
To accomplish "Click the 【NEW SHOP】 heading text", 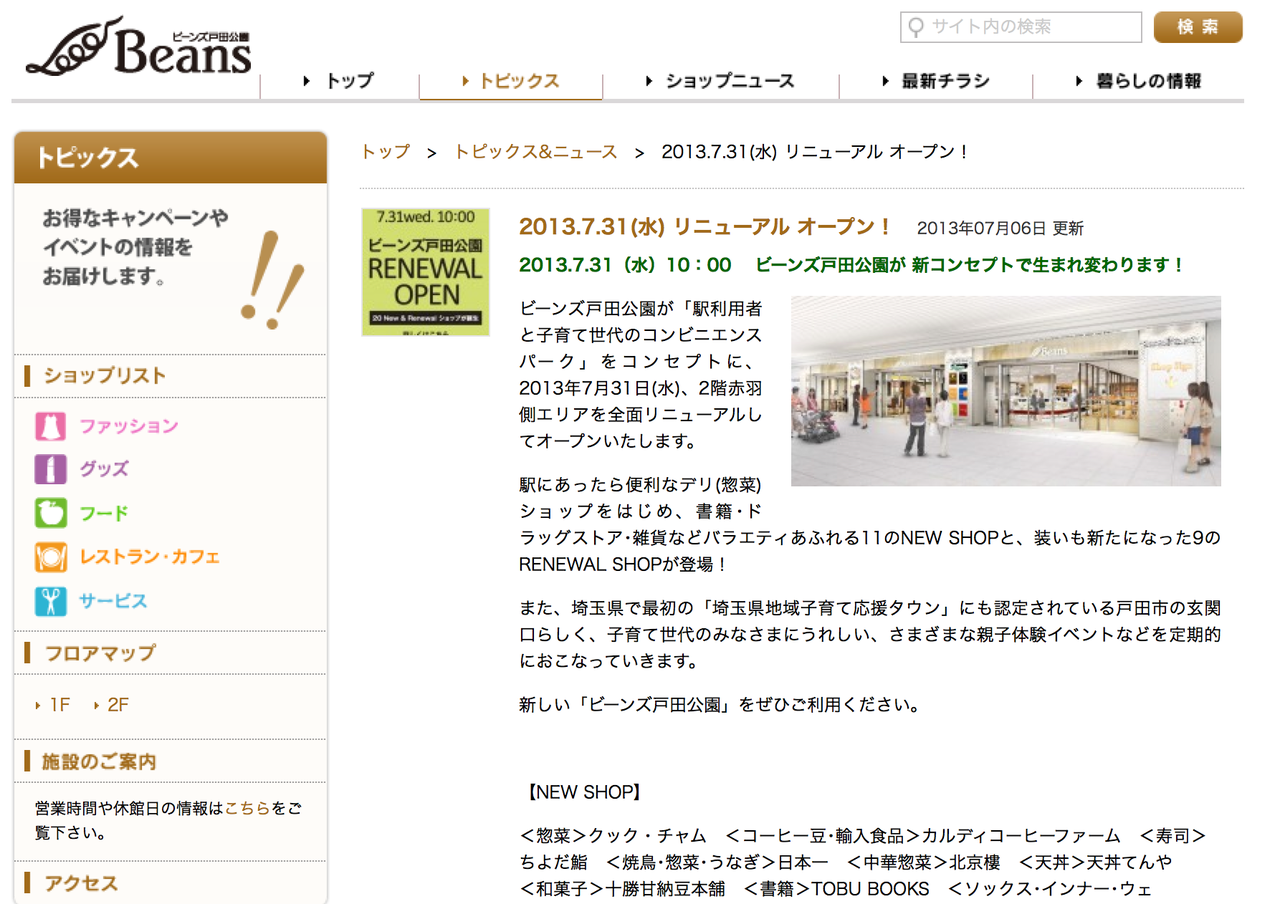I will (x=582, y=792).
